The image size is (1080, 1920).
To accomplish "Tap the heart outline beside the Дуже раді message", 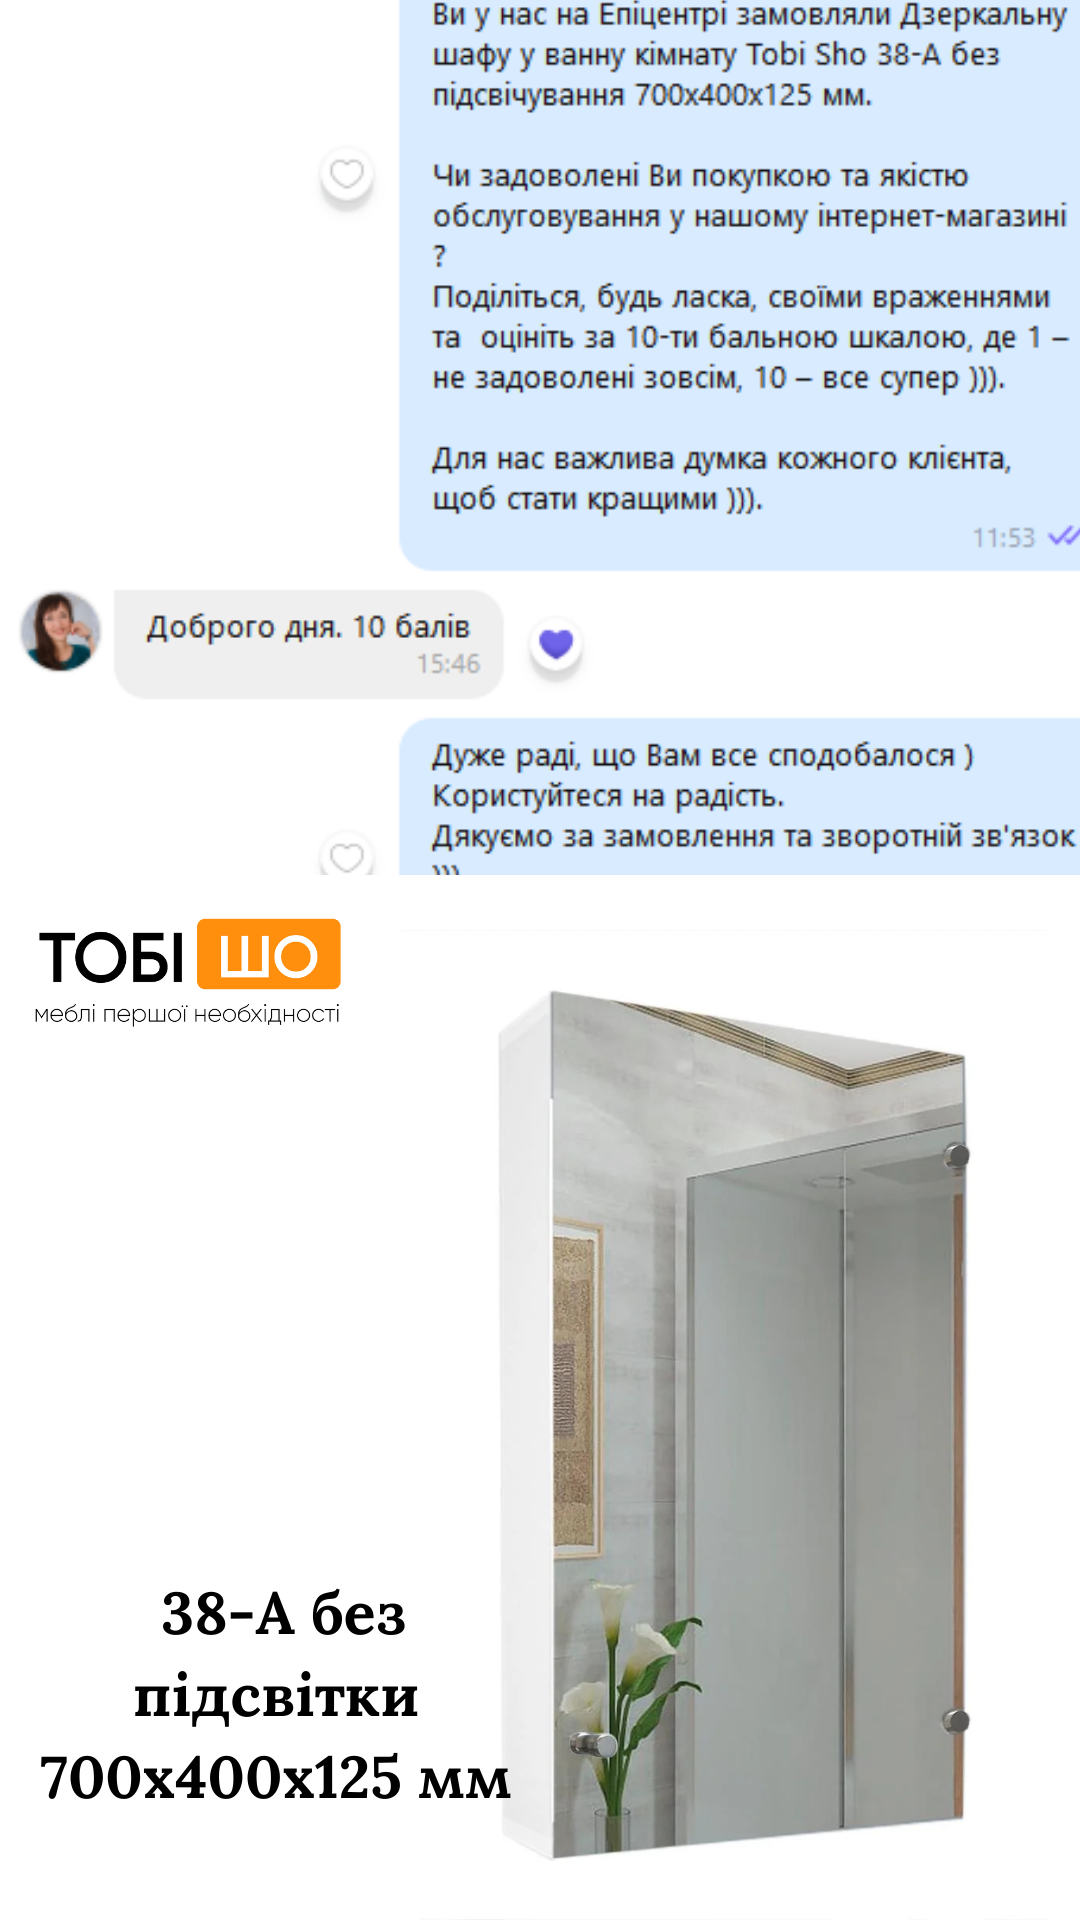I will 347,855.
